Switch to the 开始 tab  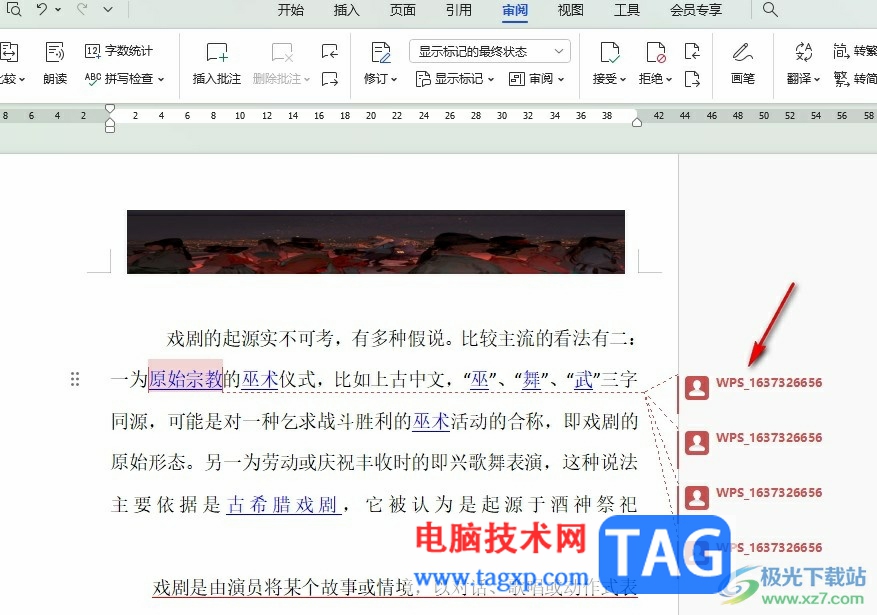pyautogui.click(x=291, y=10)
